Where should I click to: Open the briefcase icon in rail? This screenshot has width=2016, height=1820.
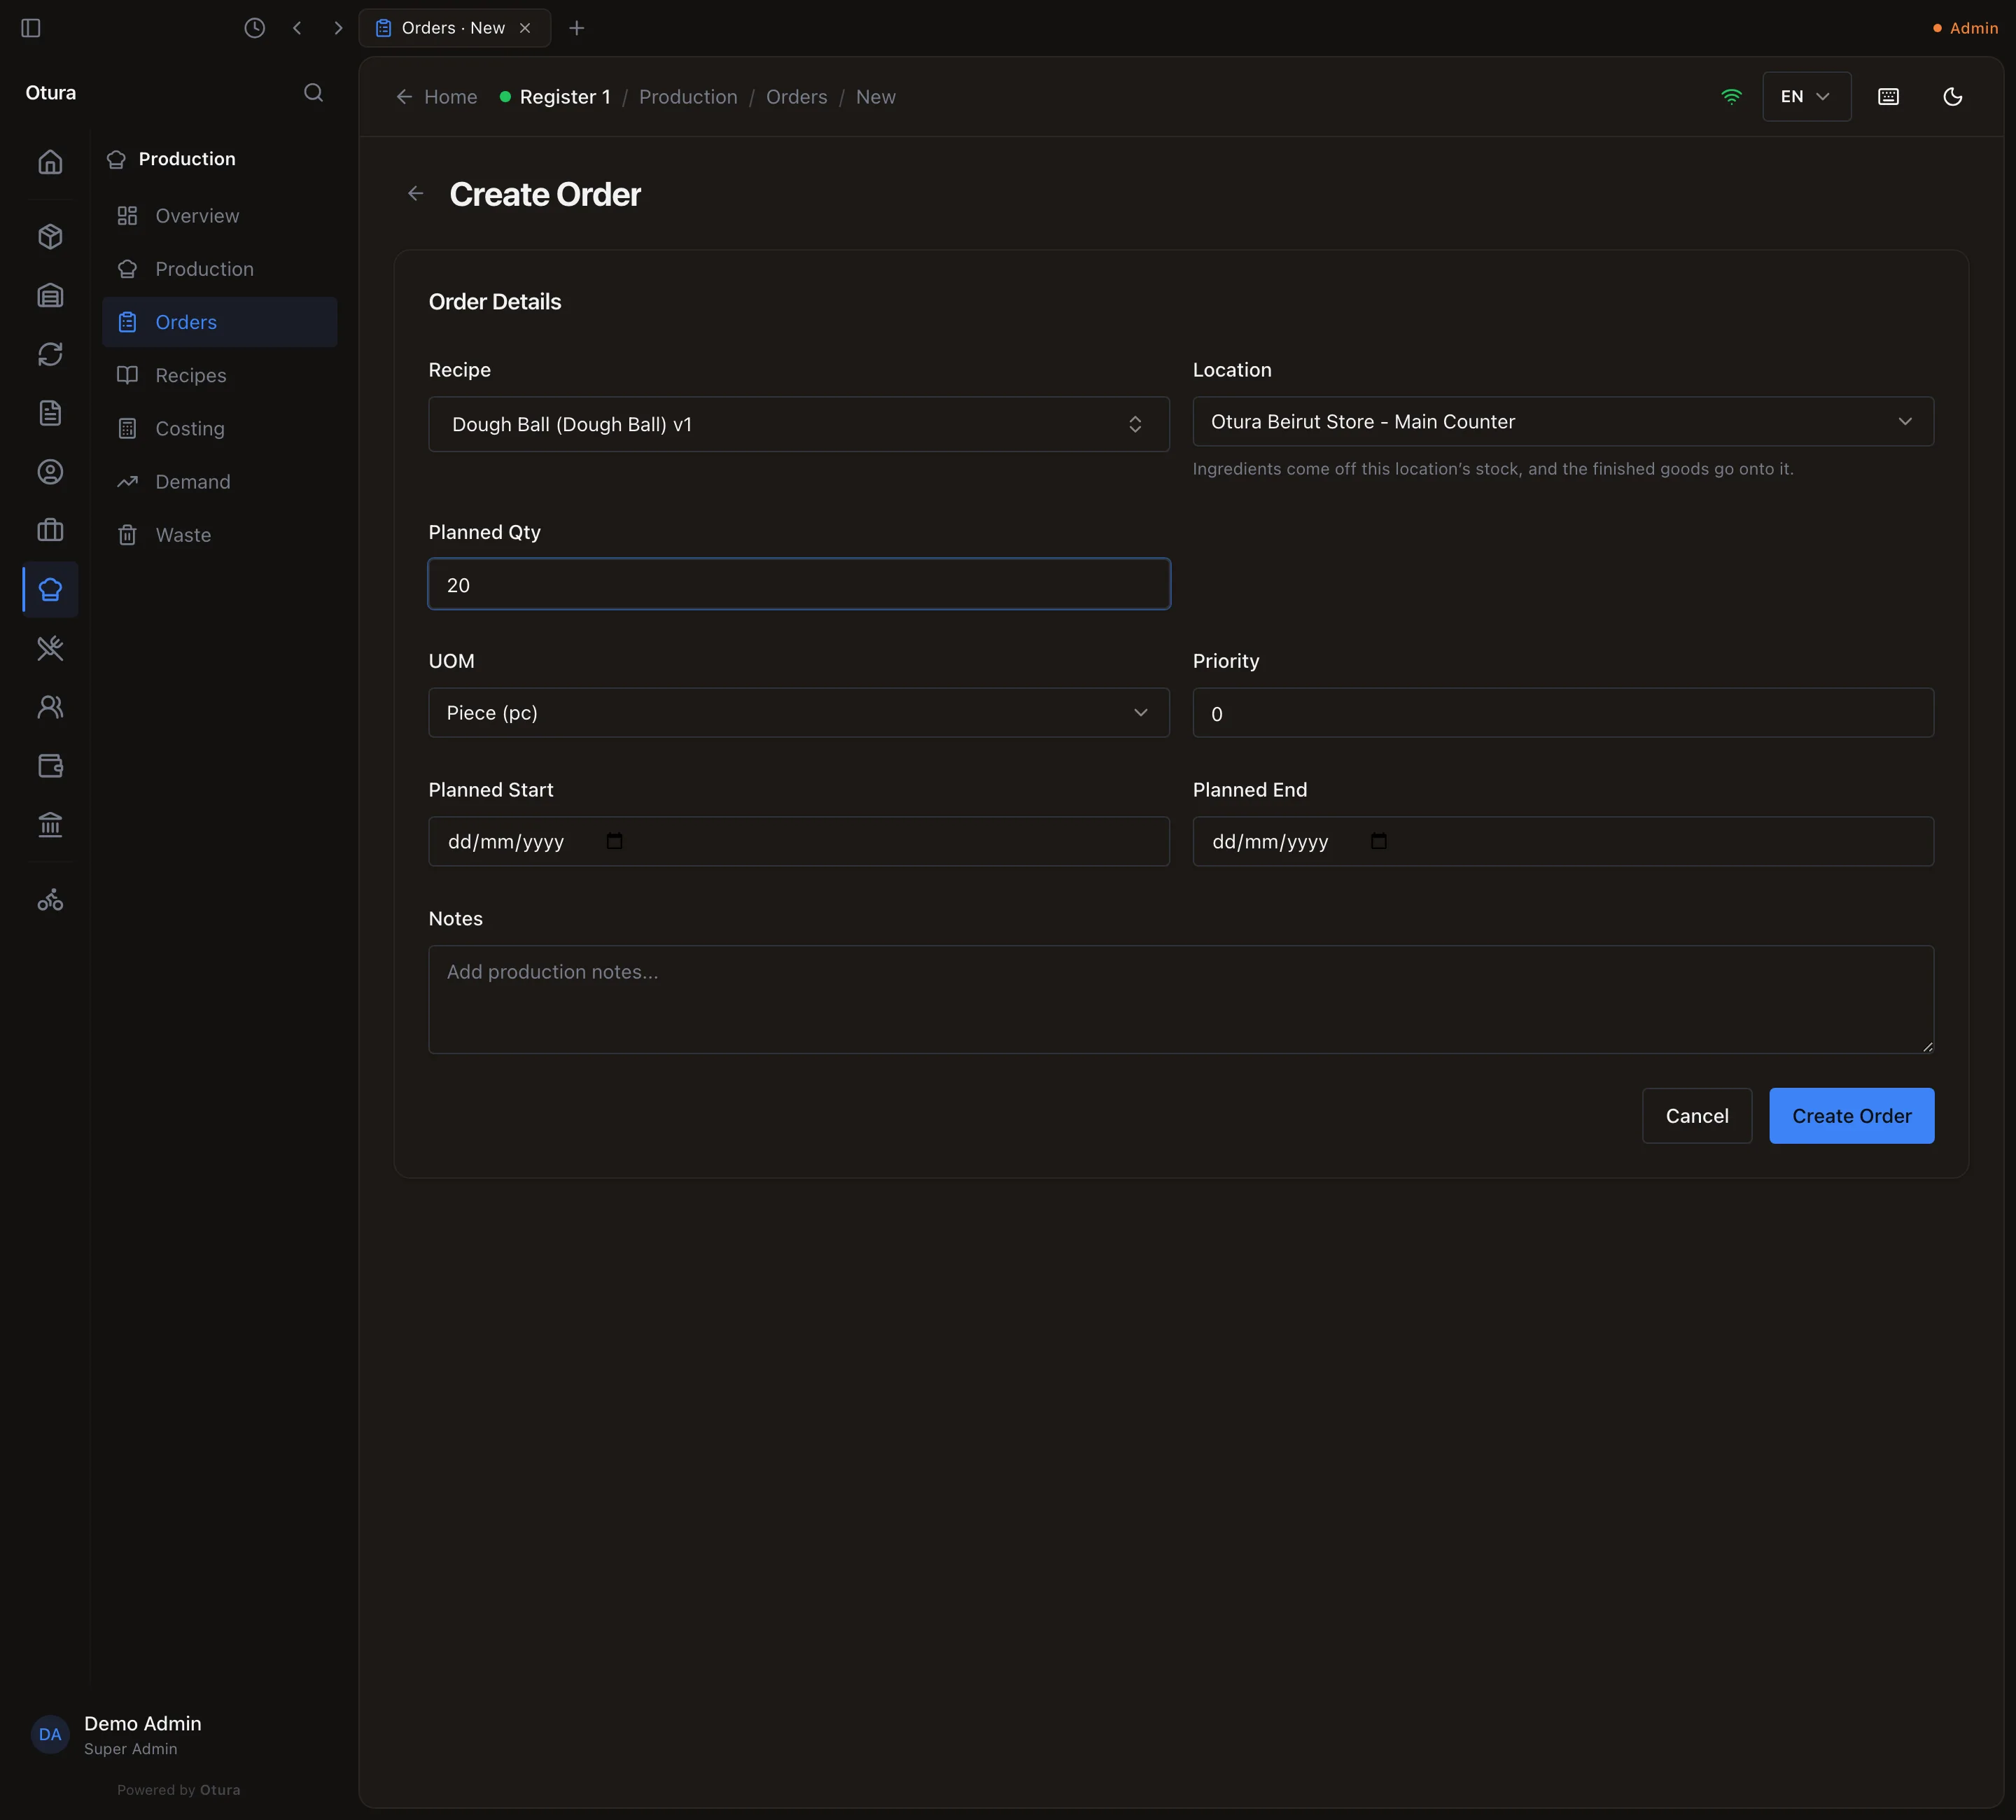point(50,531)
